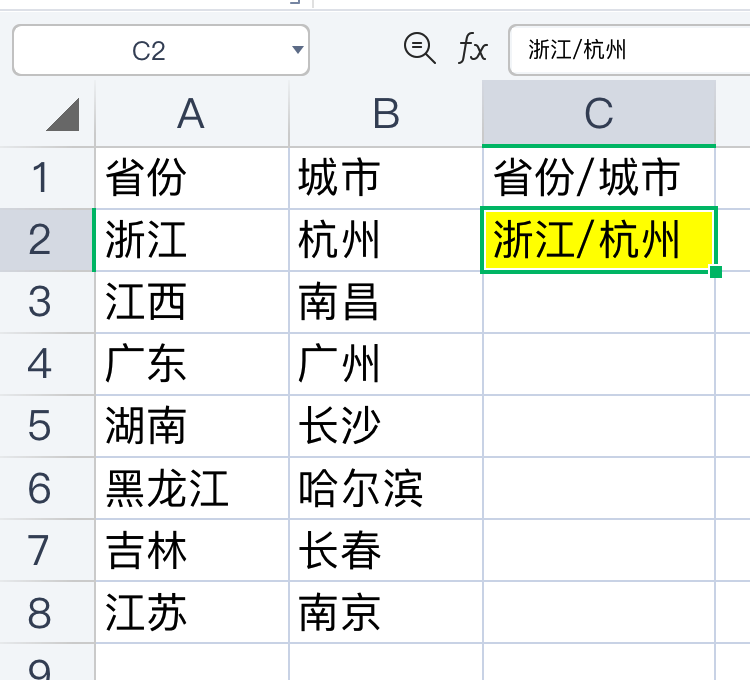
Task: Select empty cell C7 beside 长春
Action: tap(599, 550)
